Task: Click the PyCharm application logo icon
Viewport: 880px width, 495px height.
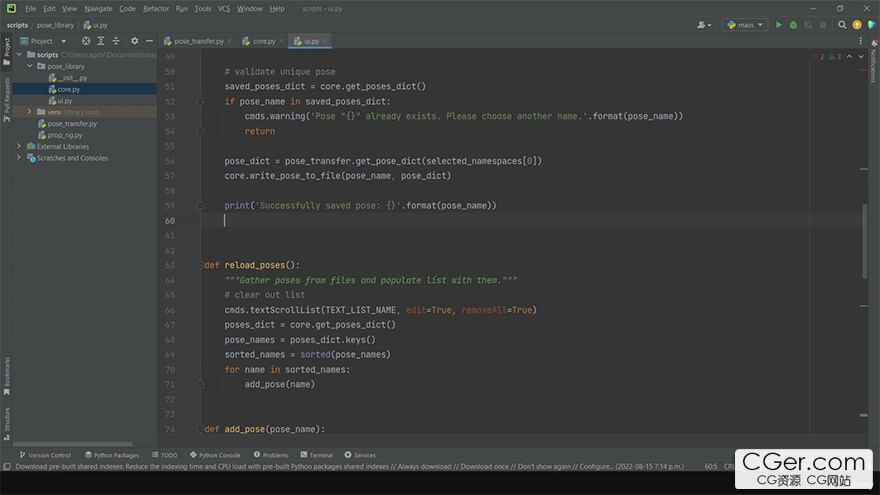Action: point(11,8)
